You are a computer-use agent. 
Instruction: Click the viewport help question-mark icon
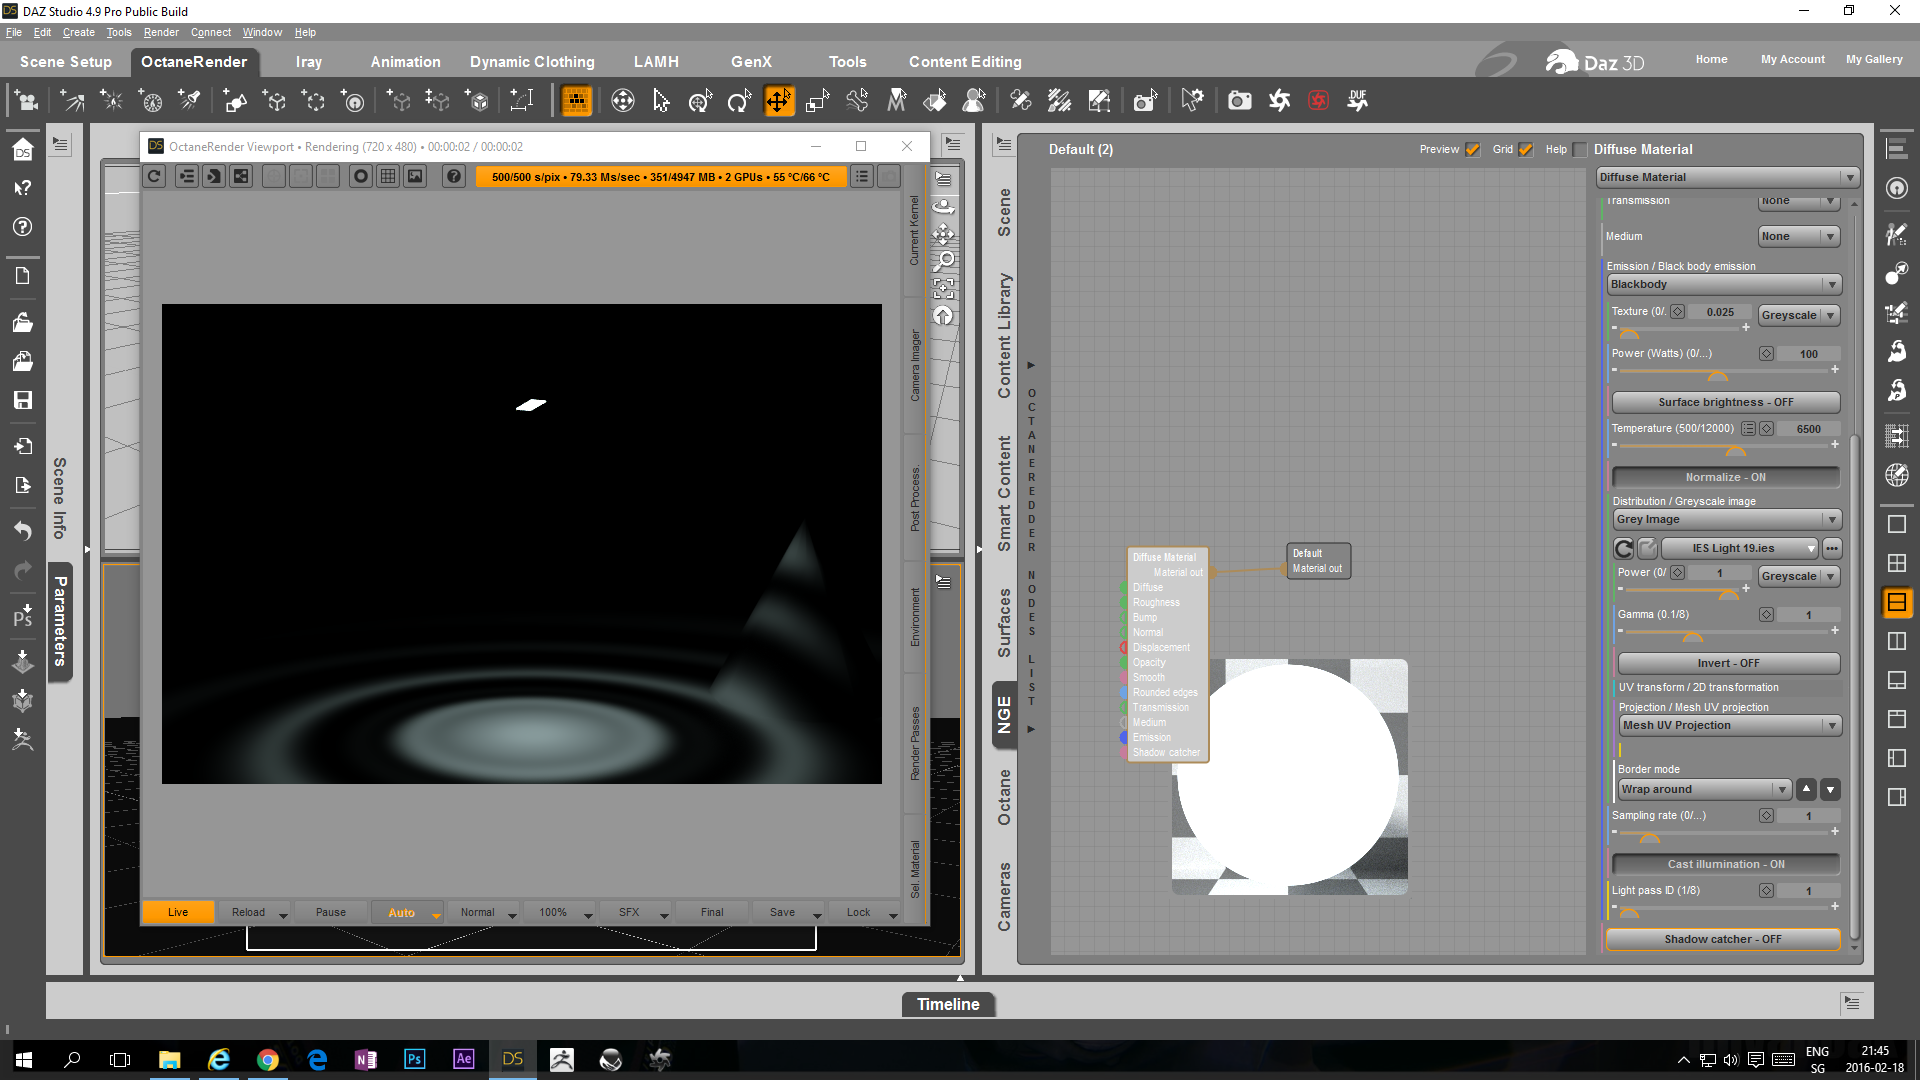(x=454, y=177)
